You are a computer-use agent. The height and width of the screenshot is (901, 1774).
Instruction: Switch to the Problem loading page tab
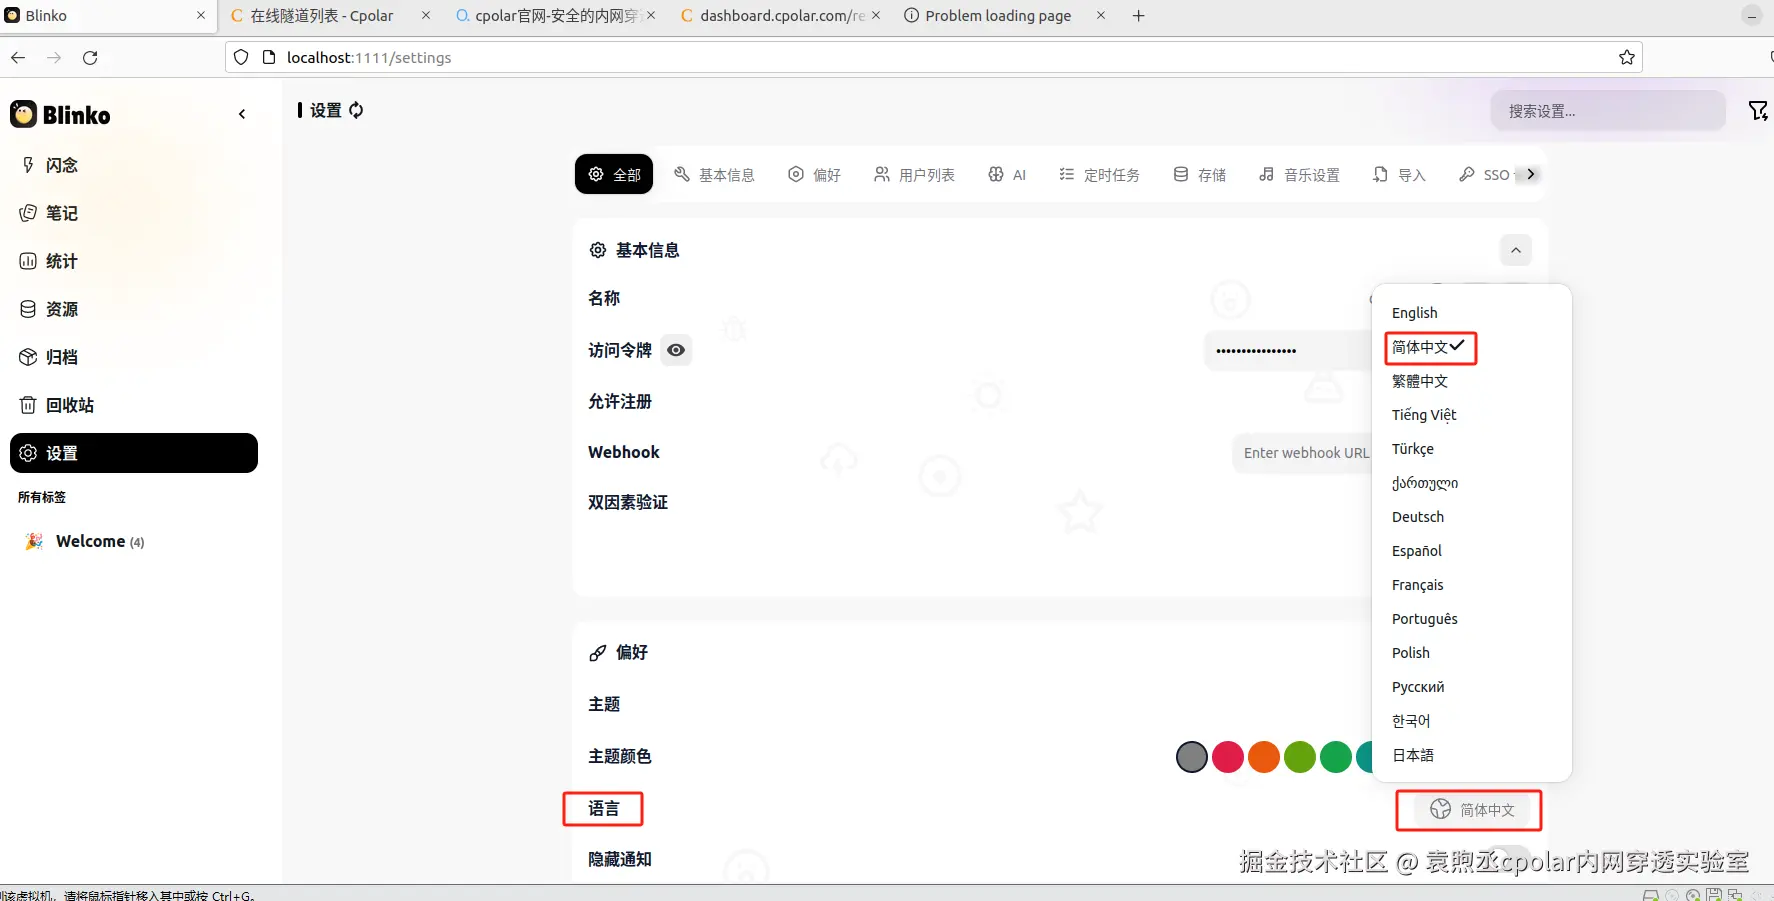[x=1004, y=16]
